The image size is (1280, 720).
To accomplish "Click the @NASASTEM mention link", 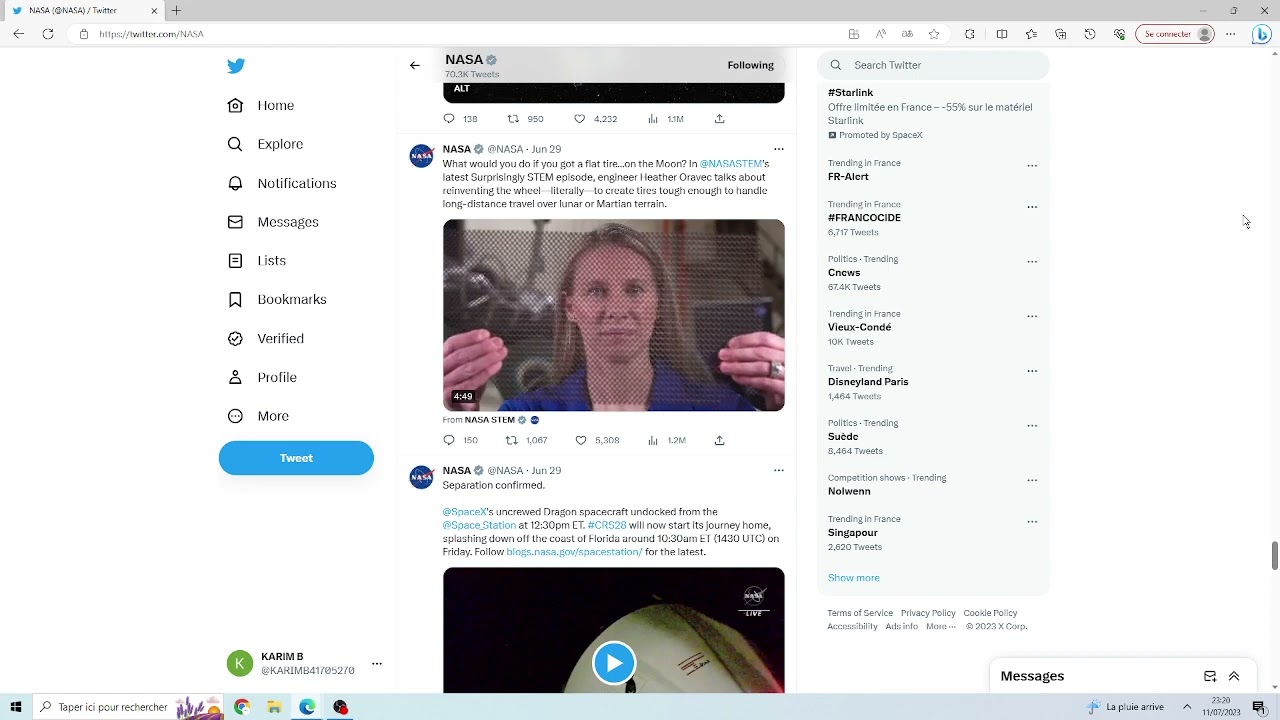I will [x=731, y=163].
